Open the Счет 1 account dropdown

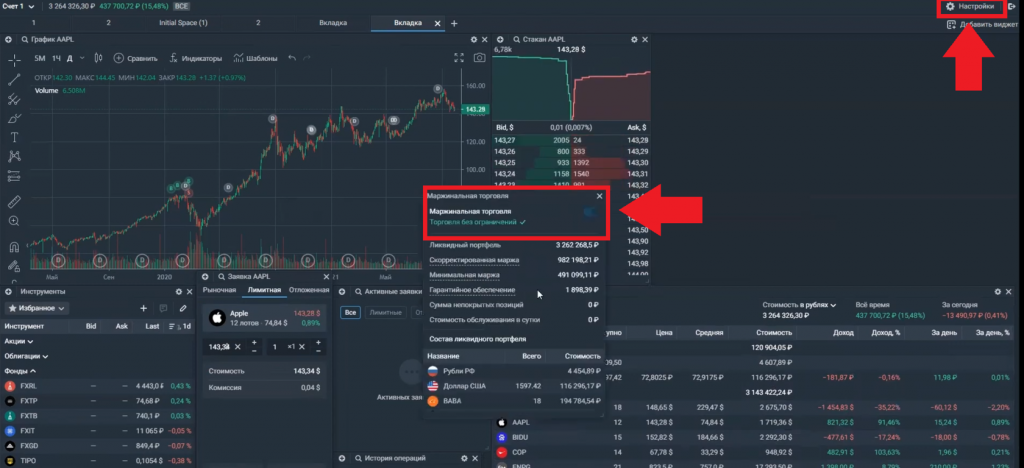click(20, 7)
